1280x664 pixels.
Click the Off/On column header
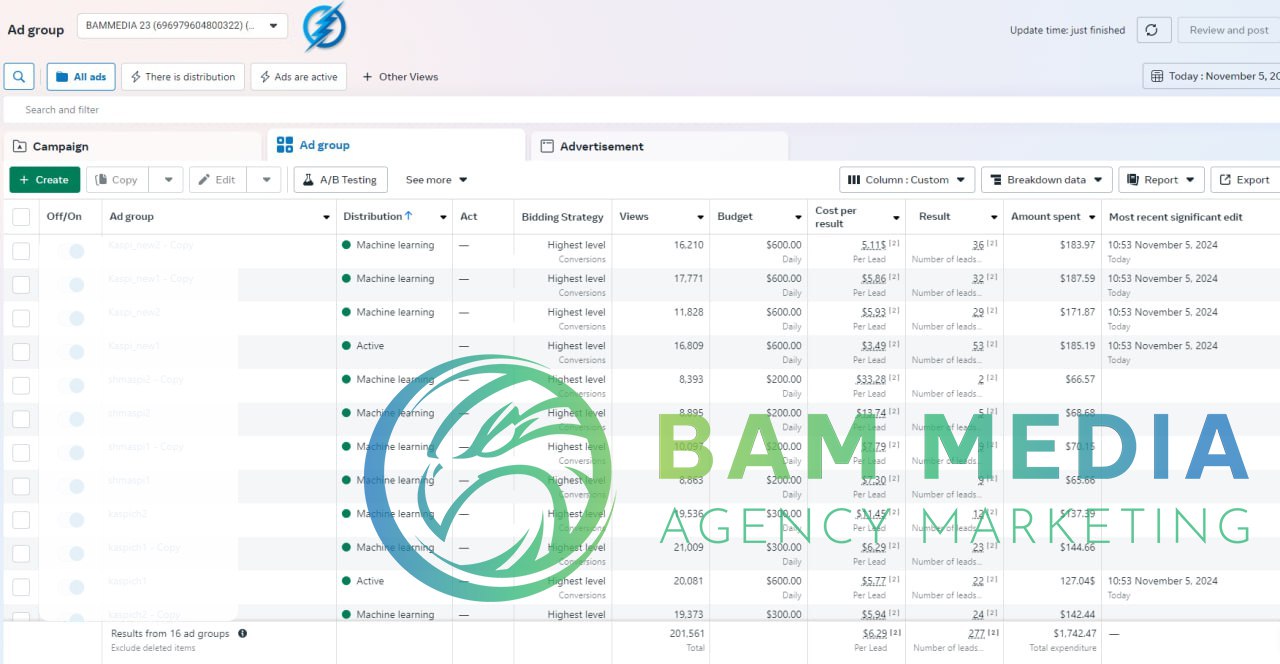click(x=64, y=216)
